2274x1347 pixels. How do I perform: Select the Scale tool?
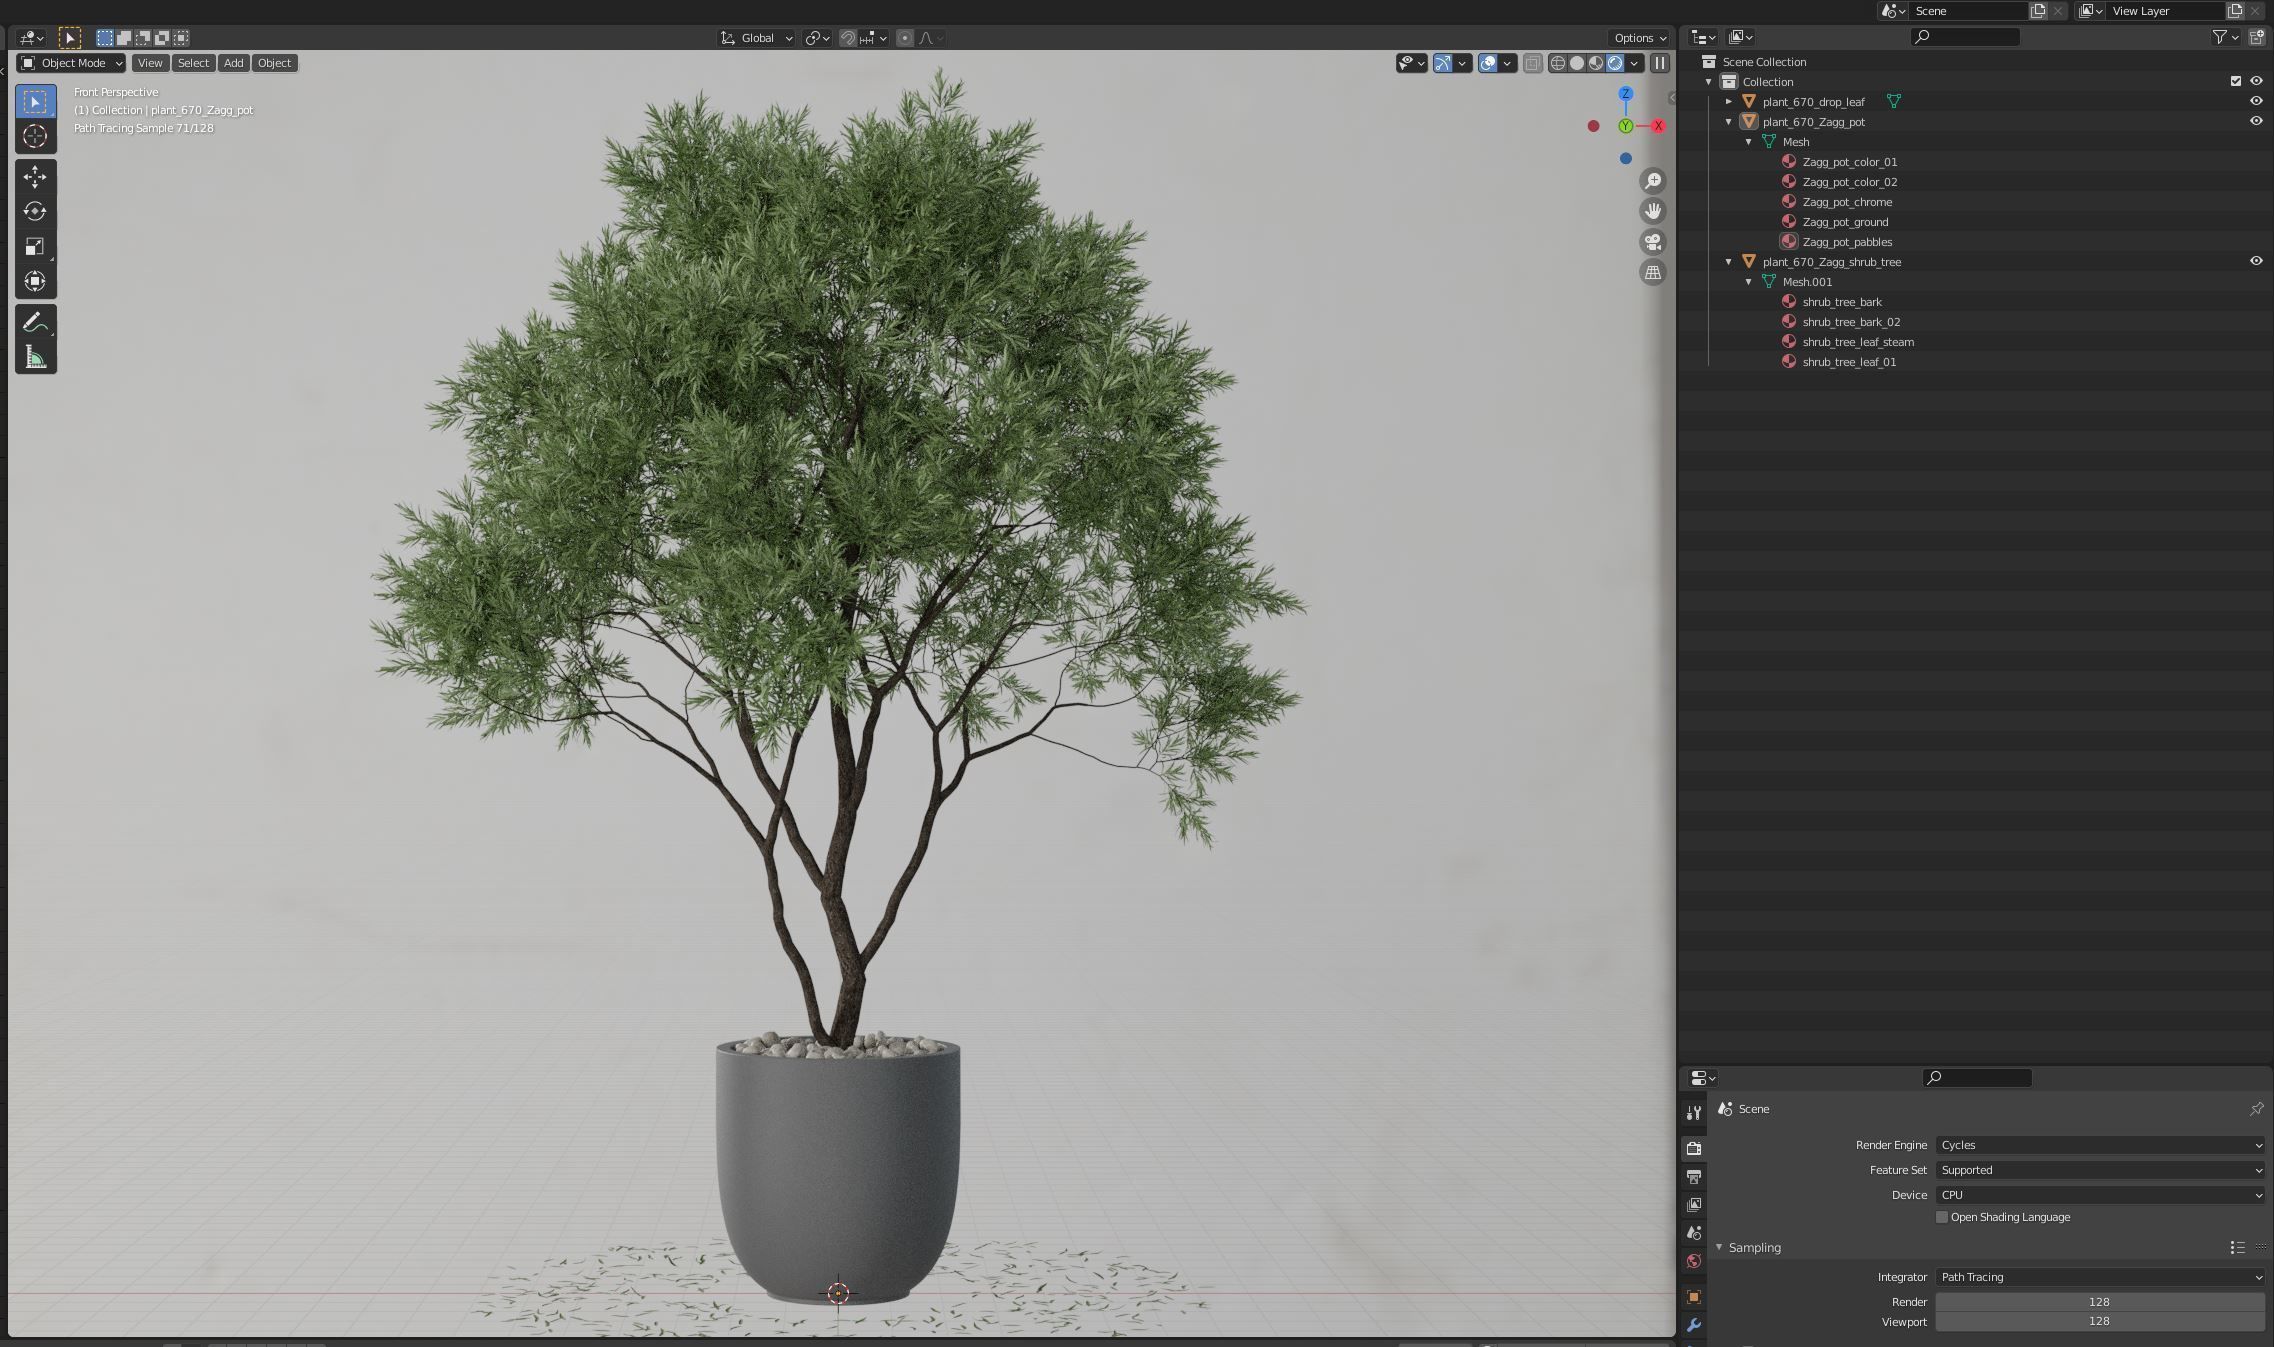pos(35,247)
